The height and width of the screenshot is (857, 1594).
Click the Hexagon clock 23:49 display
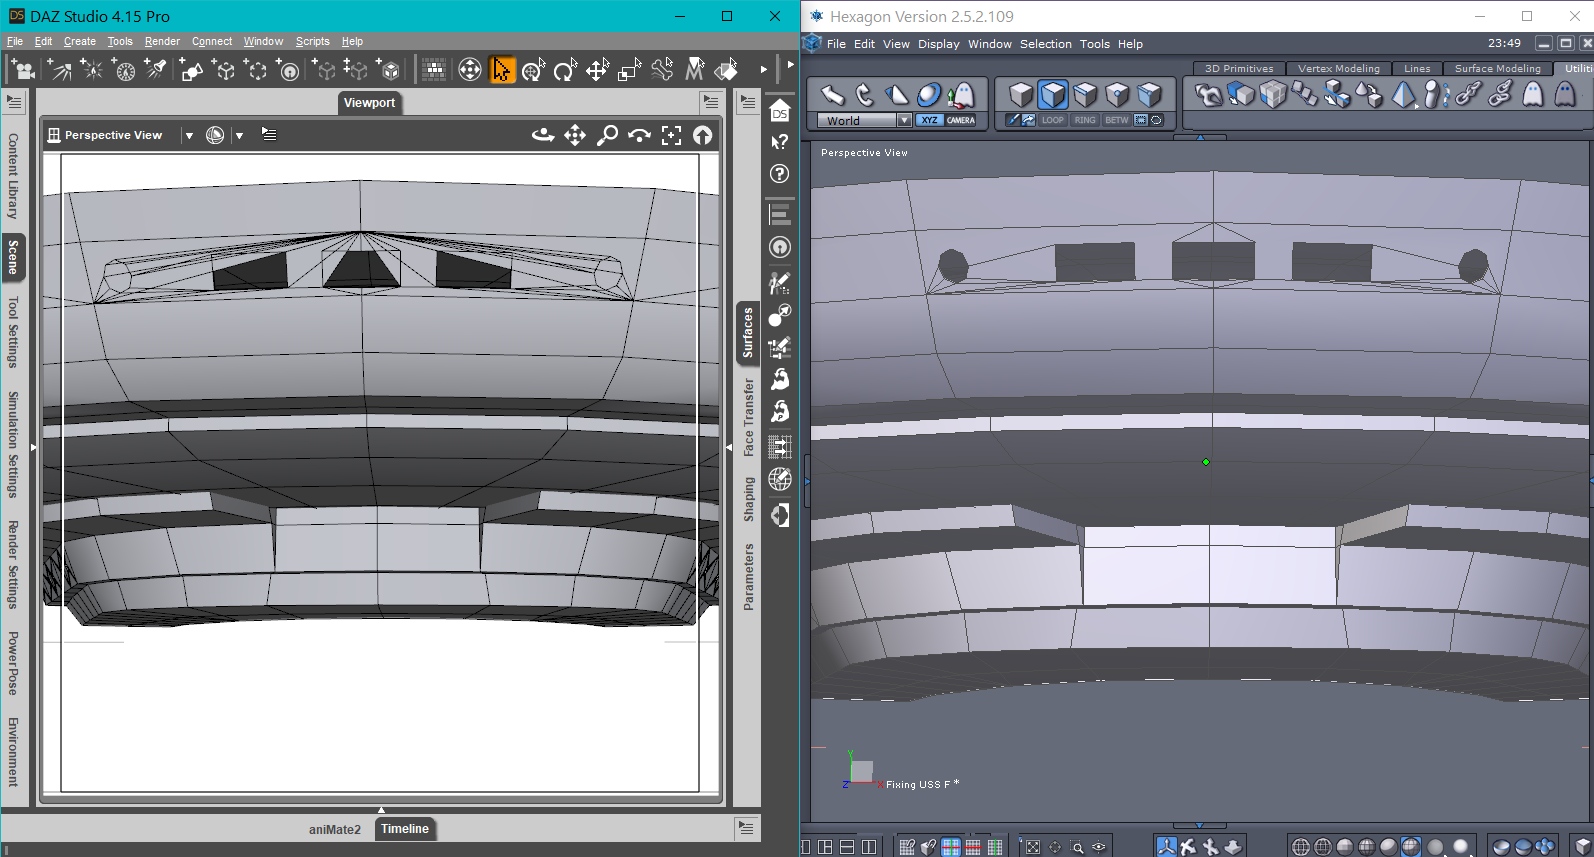[x=1504, y=43]
